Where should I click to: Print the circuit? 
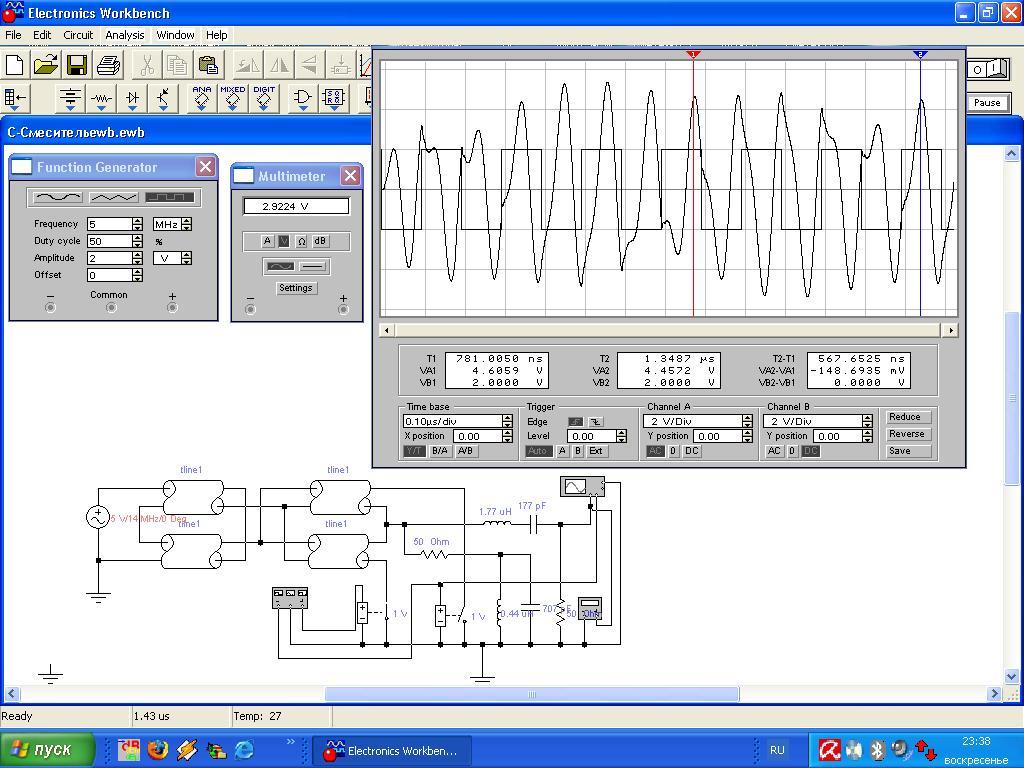click(108, 65)
